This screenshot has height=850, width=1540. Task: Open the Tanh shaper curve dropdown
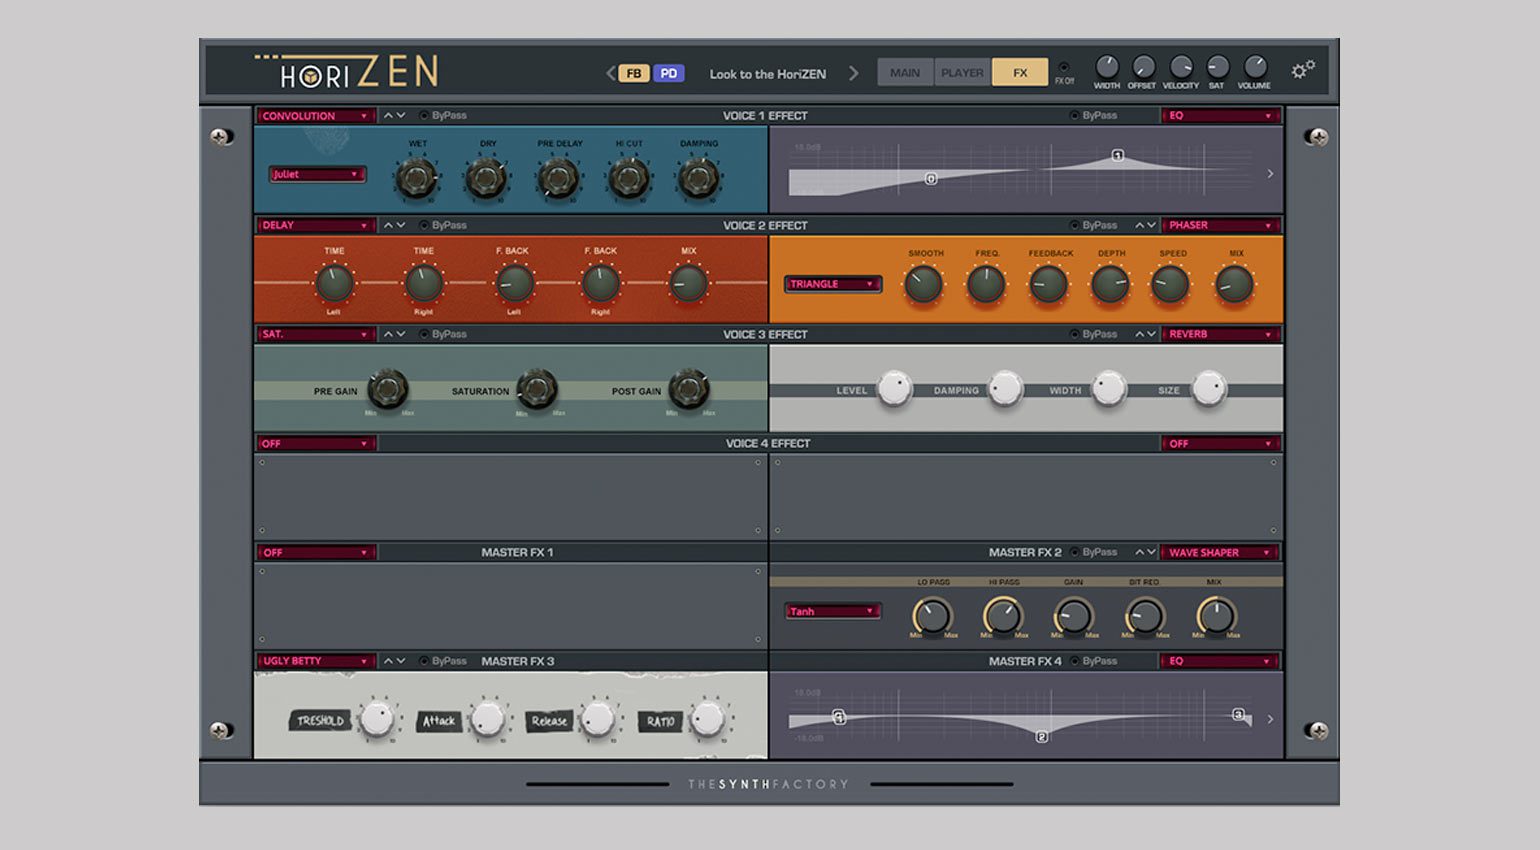pyautogui.click(x=833, y=611)
